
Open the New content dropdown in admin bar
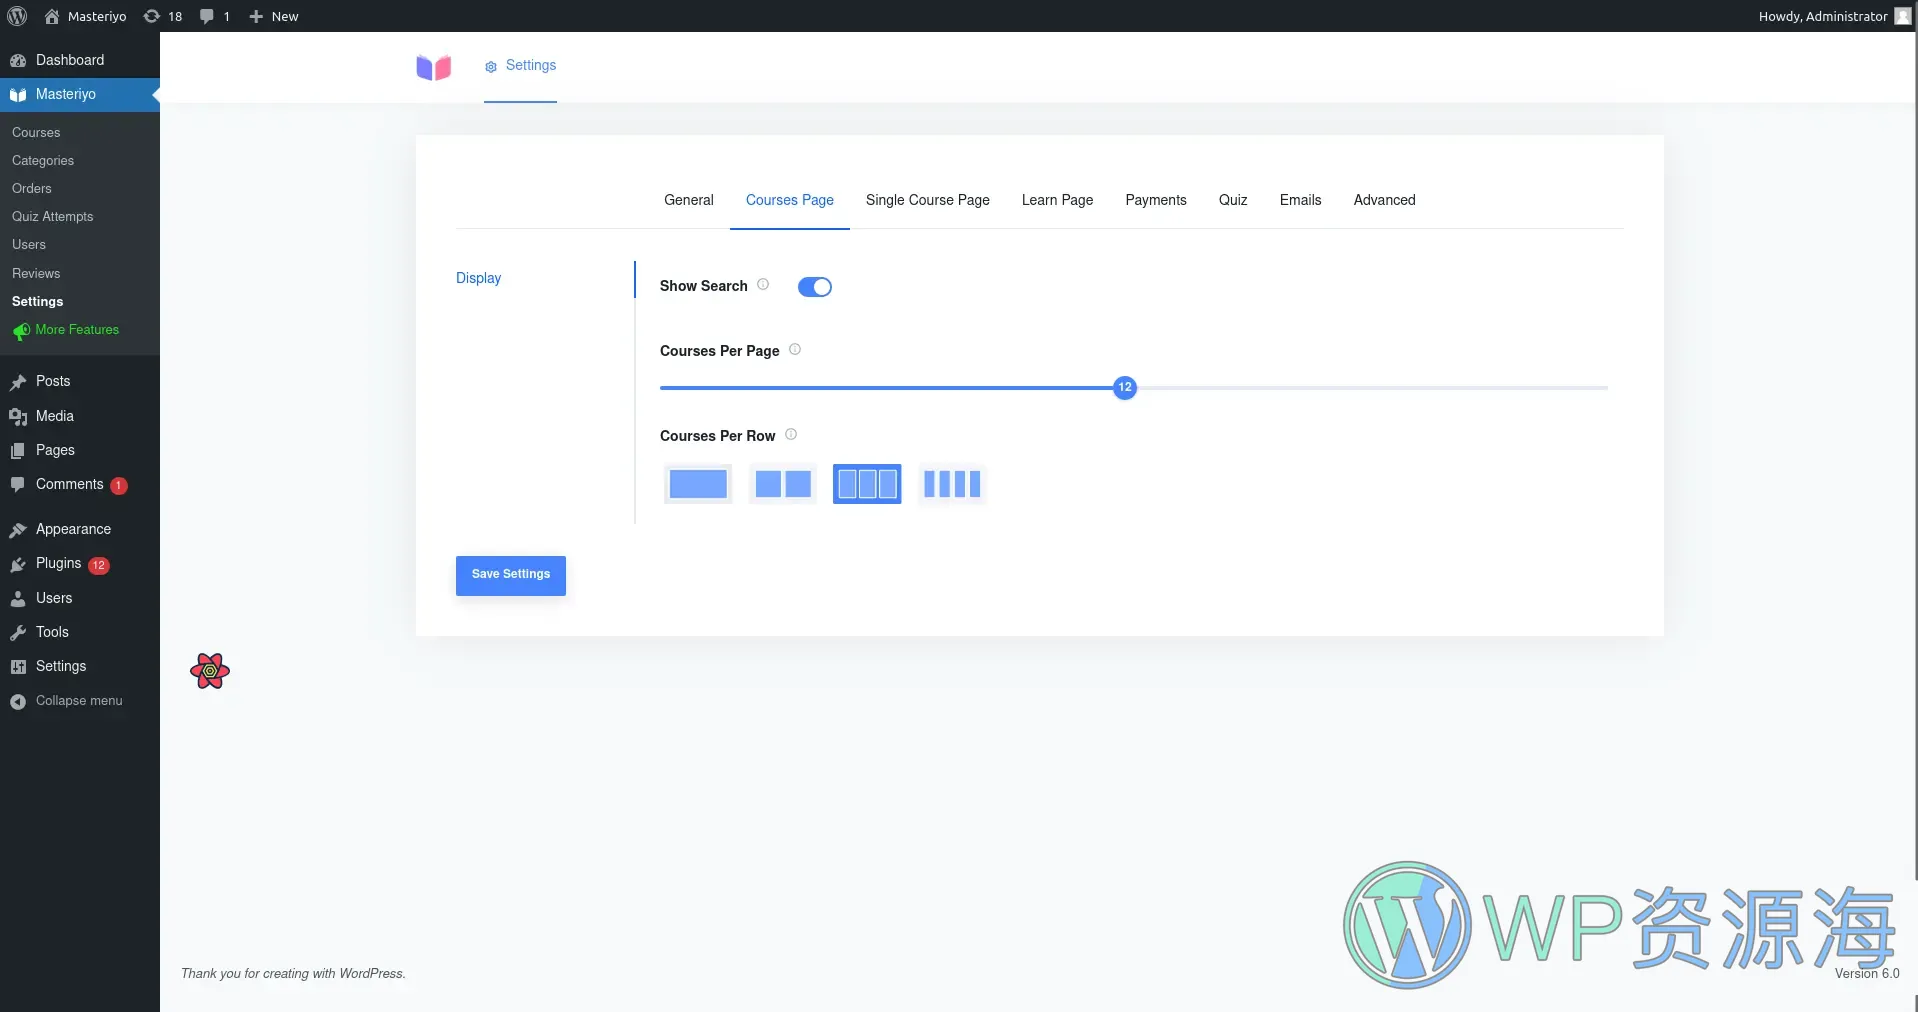tap(274, 16)
